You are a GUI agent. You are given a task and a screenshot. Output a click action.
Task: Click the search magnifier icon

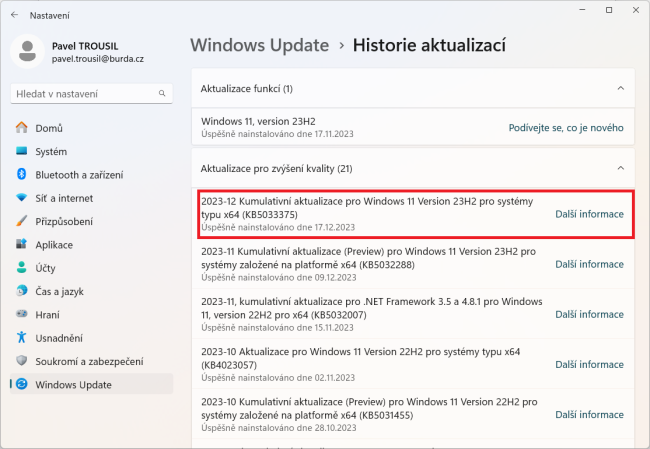(x=162, y=94)
